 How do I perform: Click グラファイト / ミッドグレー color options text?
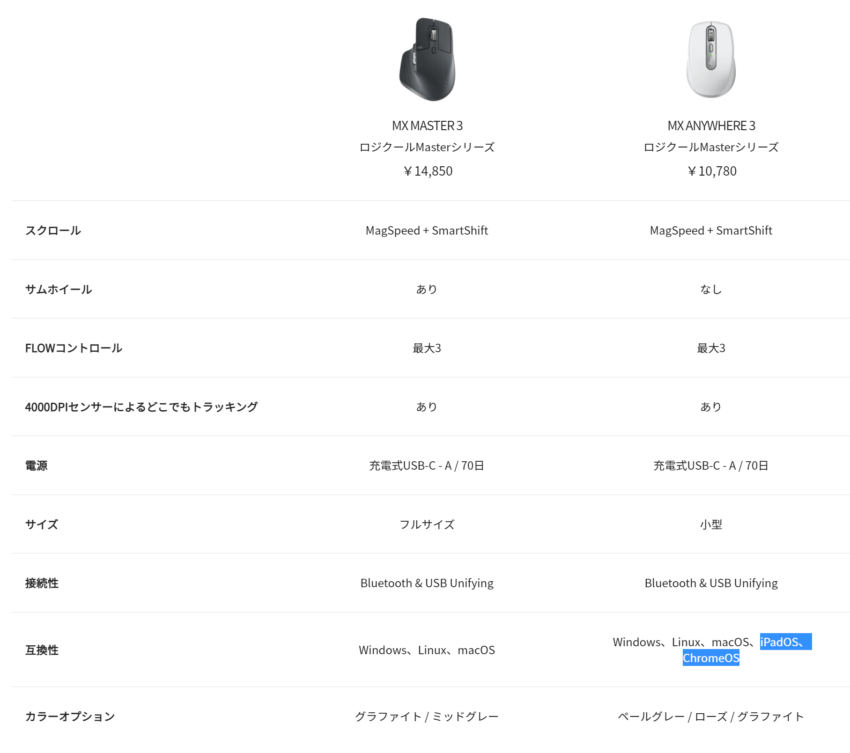pyautogui.click(x=427, y=717)
